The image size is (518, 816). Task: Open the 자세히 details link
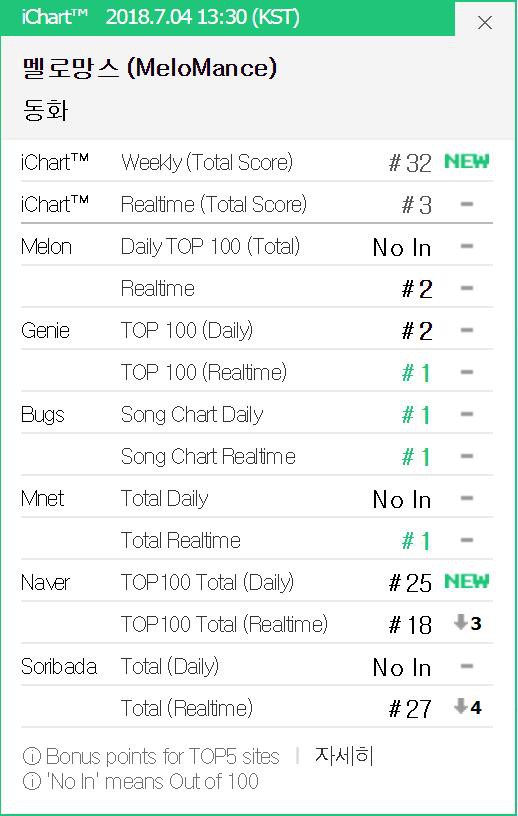344,756
